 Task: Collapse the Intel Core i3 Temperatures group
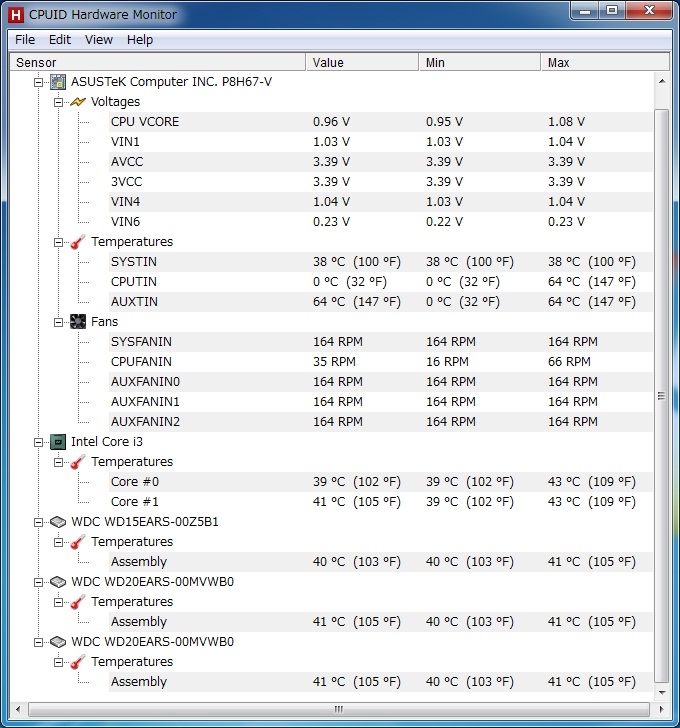pyautogui.click(x=58, y=462)
